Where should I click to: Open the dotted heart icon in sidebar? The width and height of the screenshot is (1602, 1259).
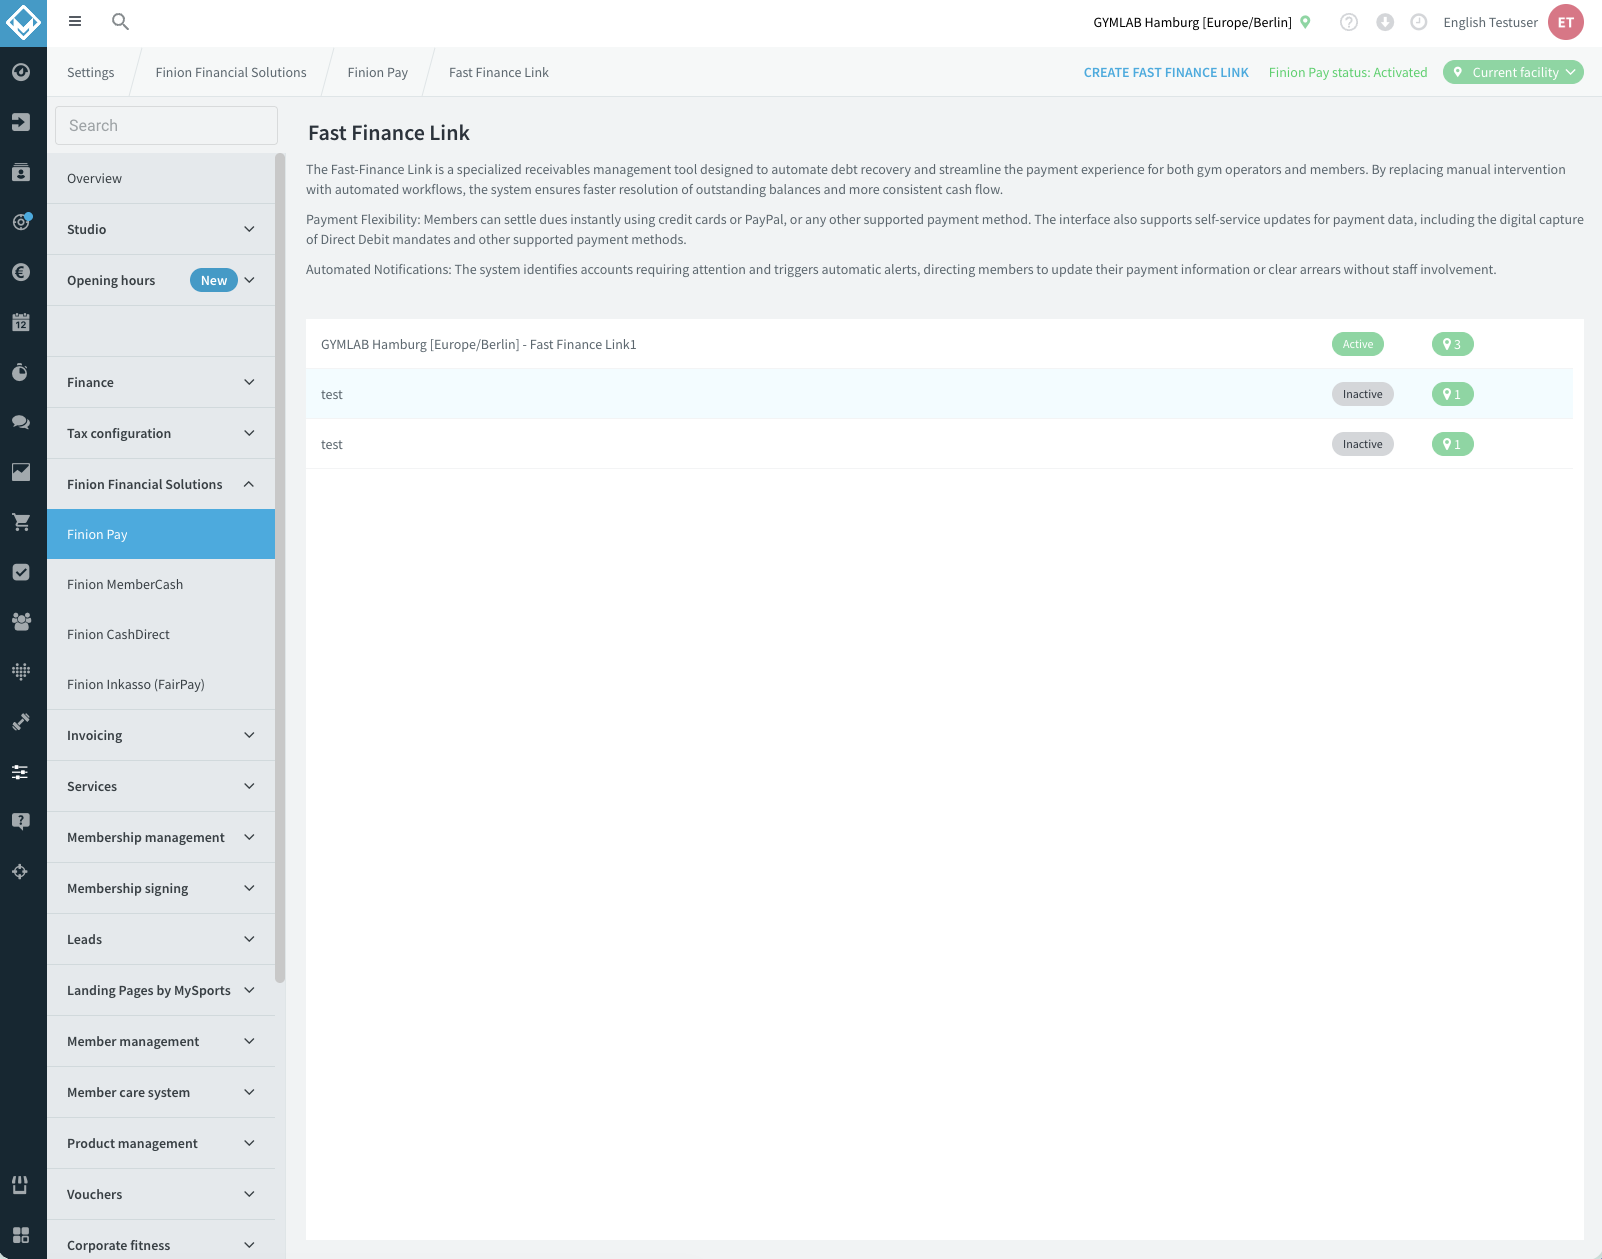(21, 671)
